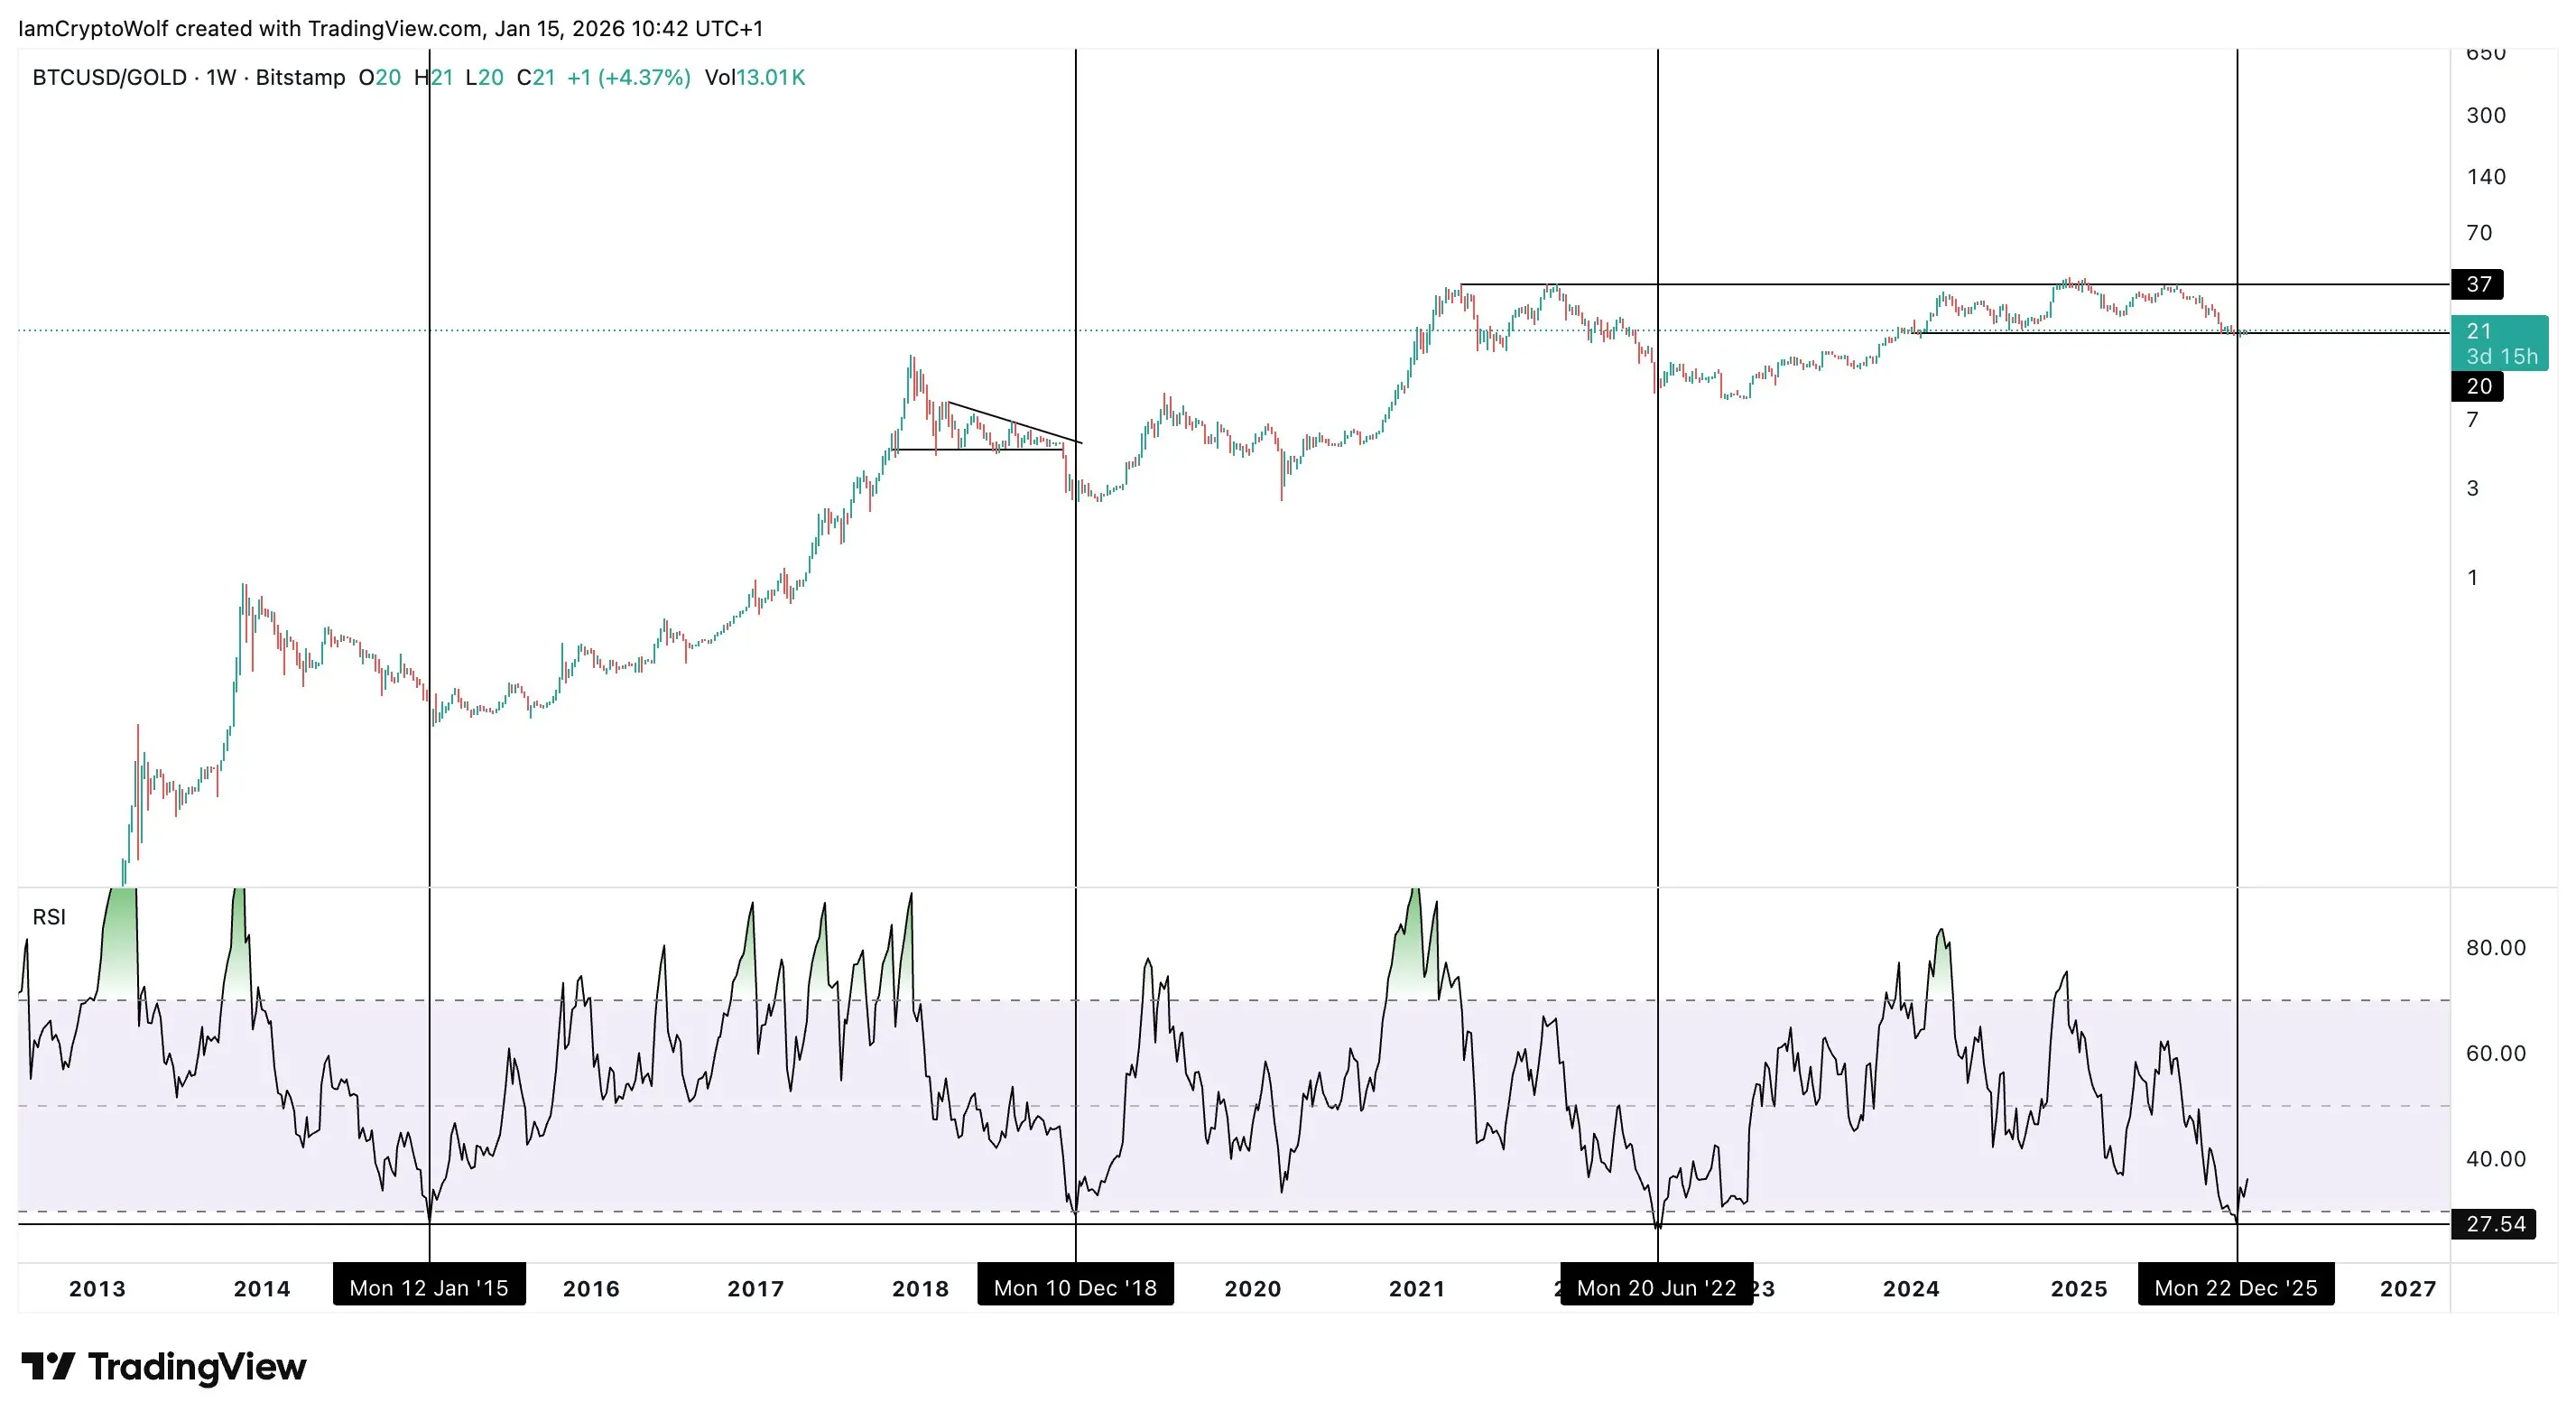Click the +1 (+4.37%) change value
This screenshot has width=2576, height=1421.
coord(628,78)
